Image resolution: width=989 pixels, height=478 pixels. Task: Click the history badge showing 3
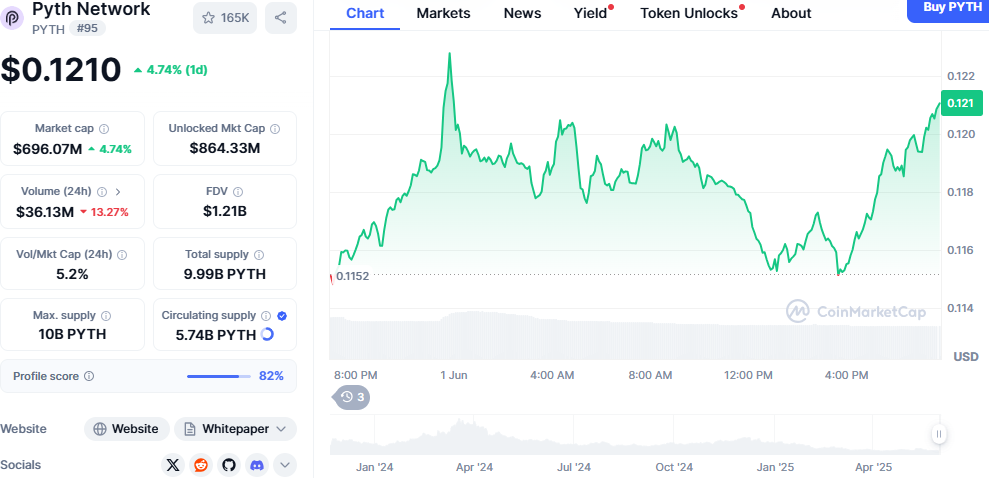click(x=352, y=397)
